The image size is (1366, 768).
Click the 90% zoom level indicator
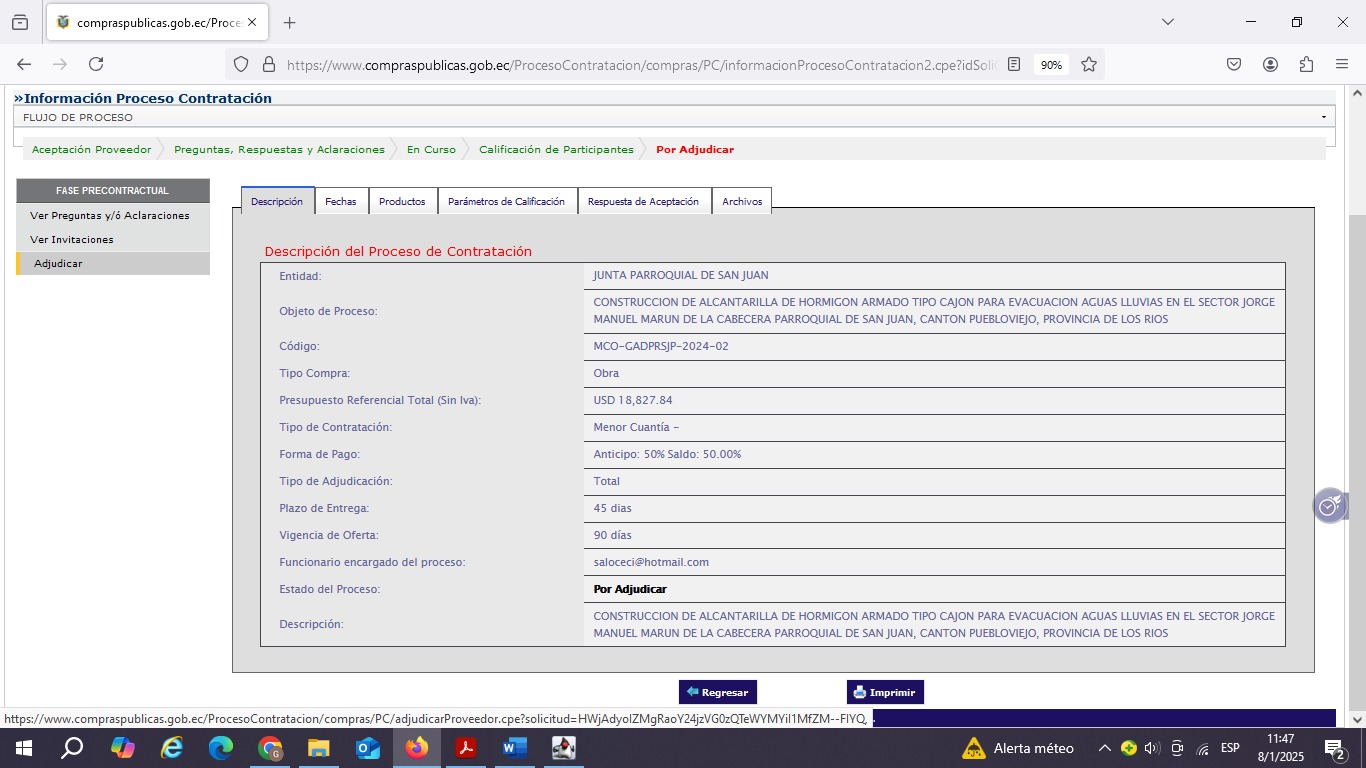1051,64
